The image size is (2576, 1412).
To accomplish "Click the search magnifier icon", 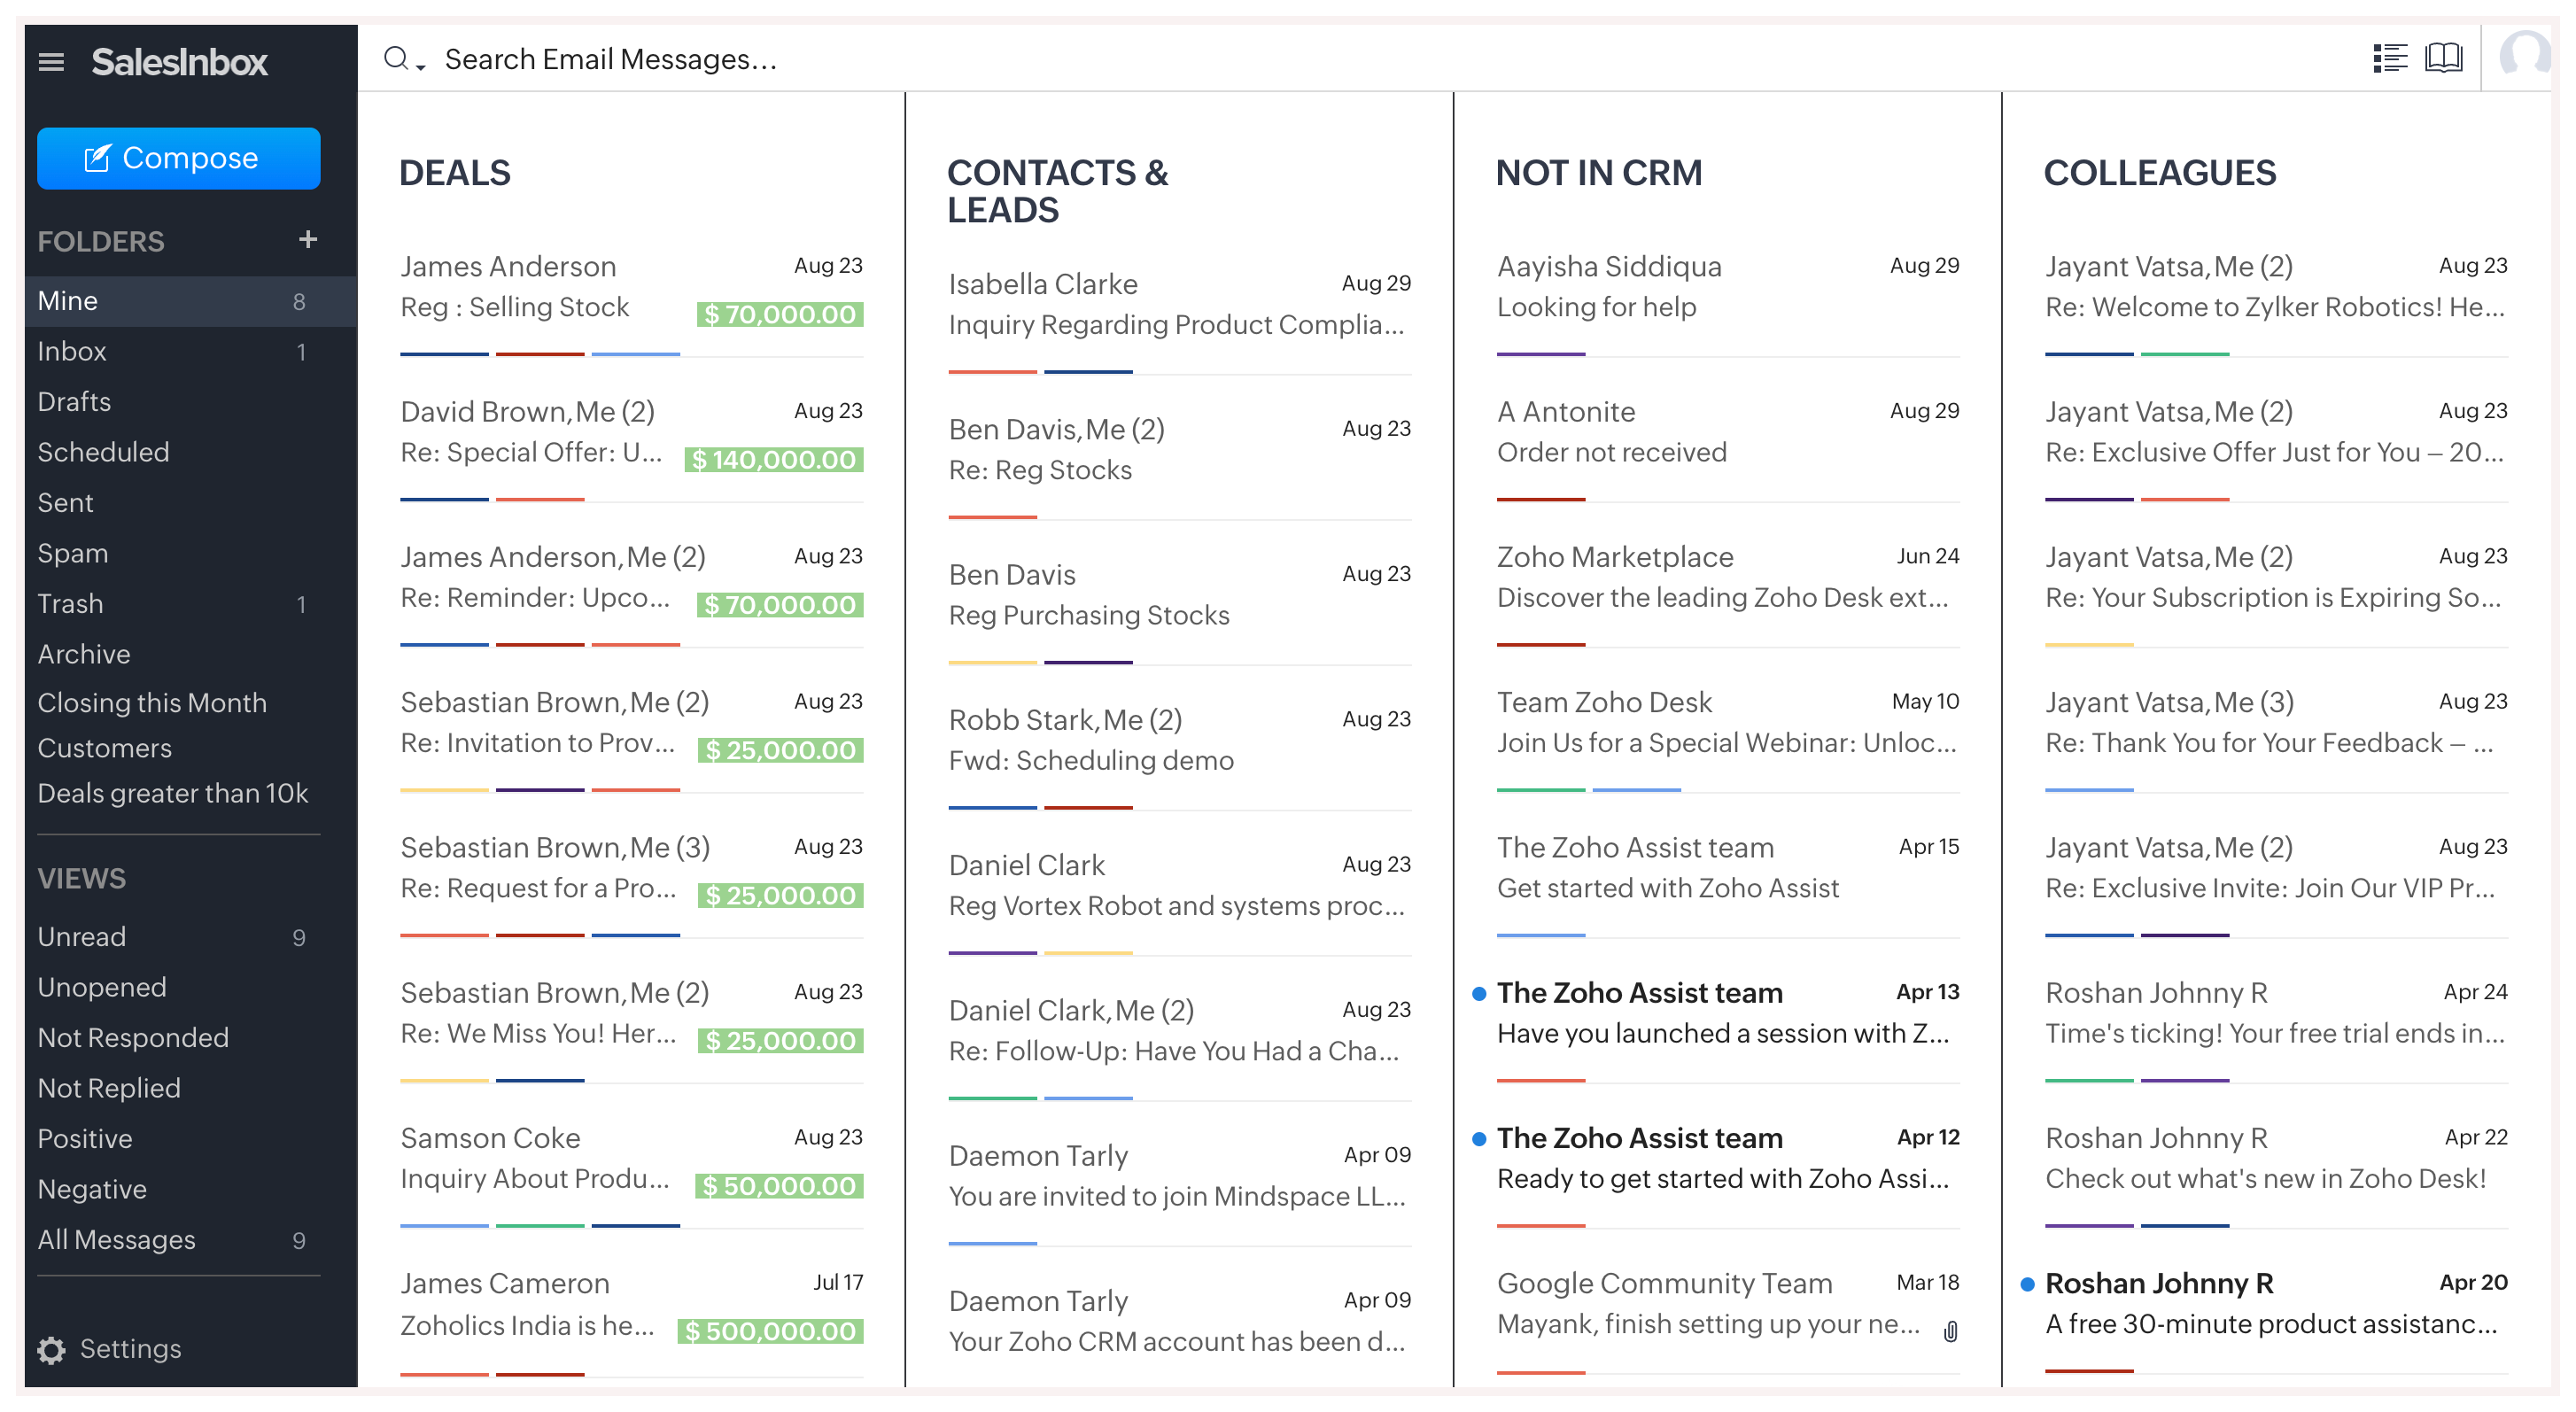I will click(x=396, y=58).
